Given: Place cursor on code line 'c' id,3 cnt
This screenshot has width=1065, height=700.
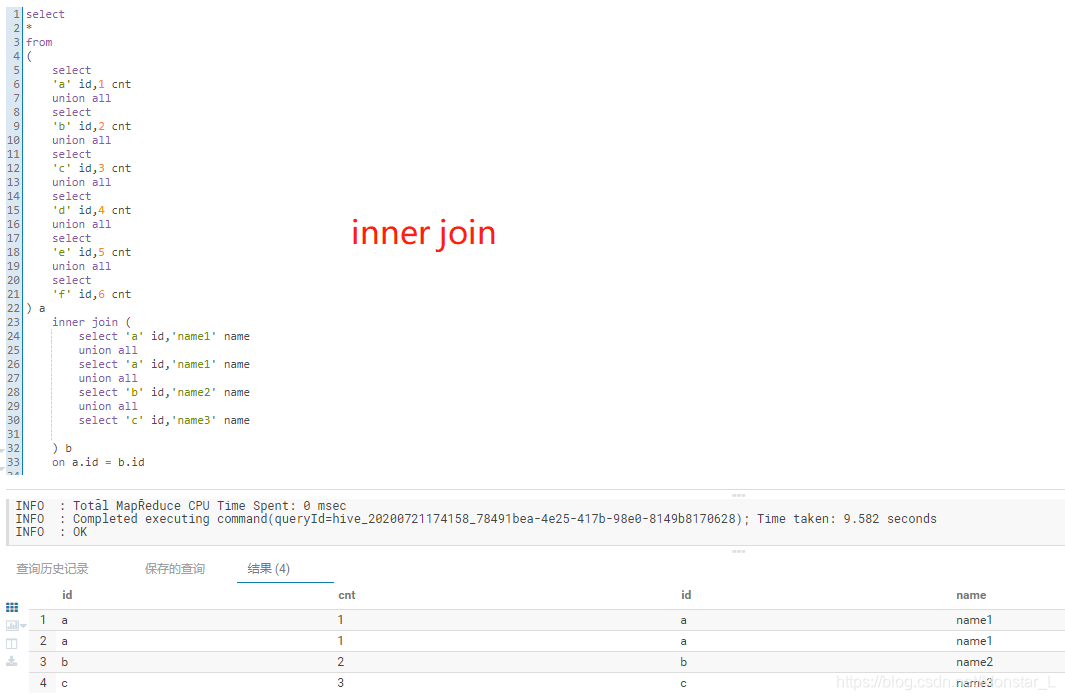Looking at the screenshot, I should point(92,168).
